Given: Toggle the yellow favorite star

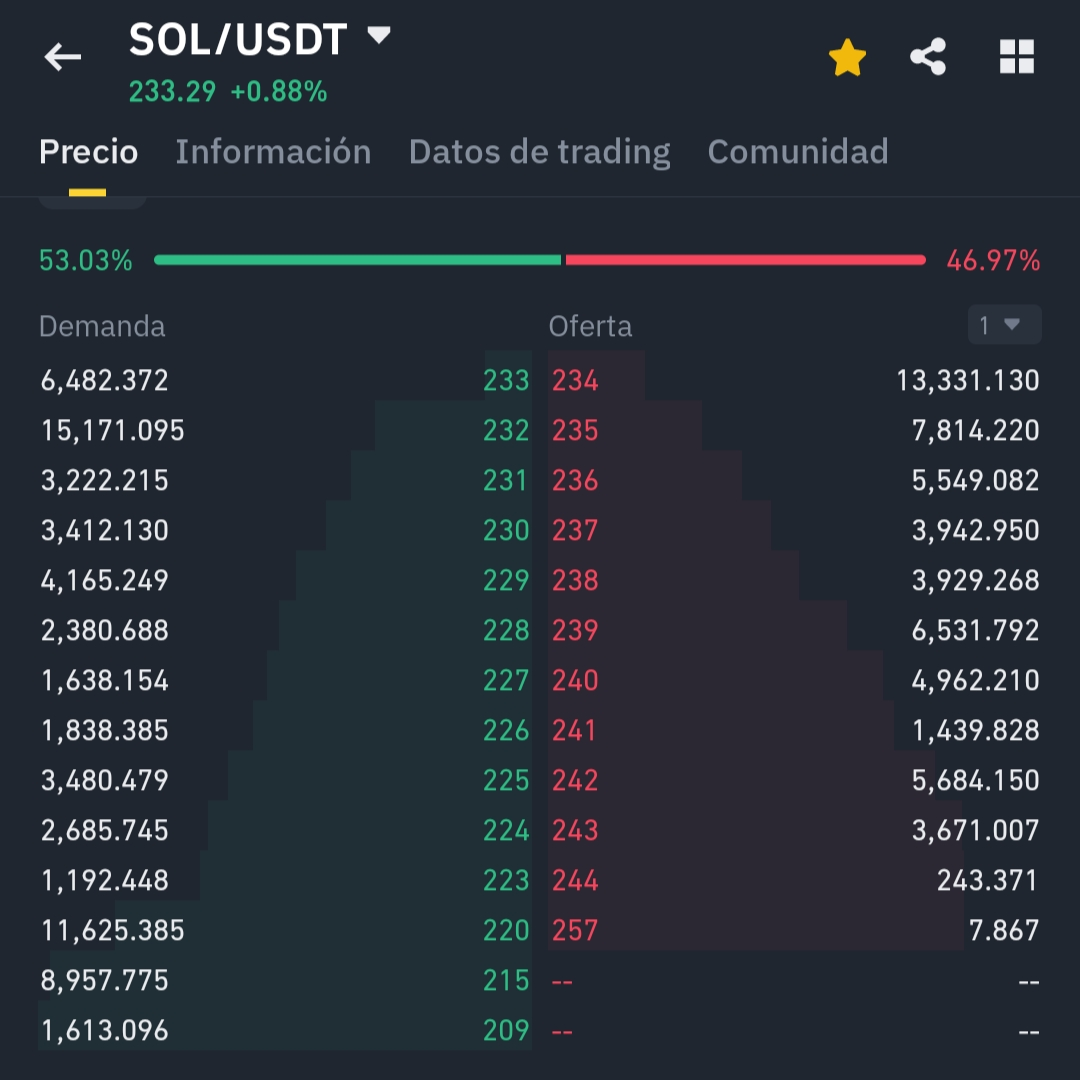Looking at the screenshot, I should point(847,58).
